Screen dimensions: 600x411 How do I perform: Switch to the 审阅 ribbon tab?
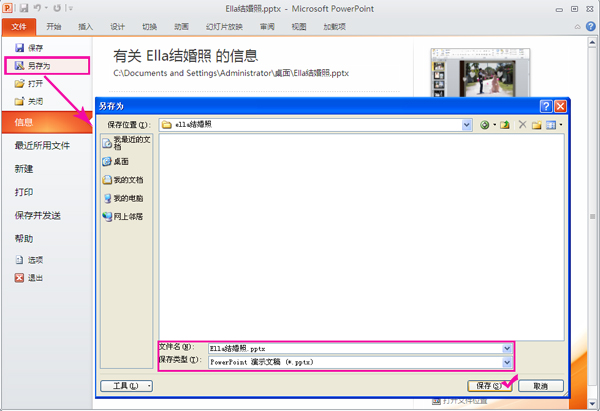point(267,26)
